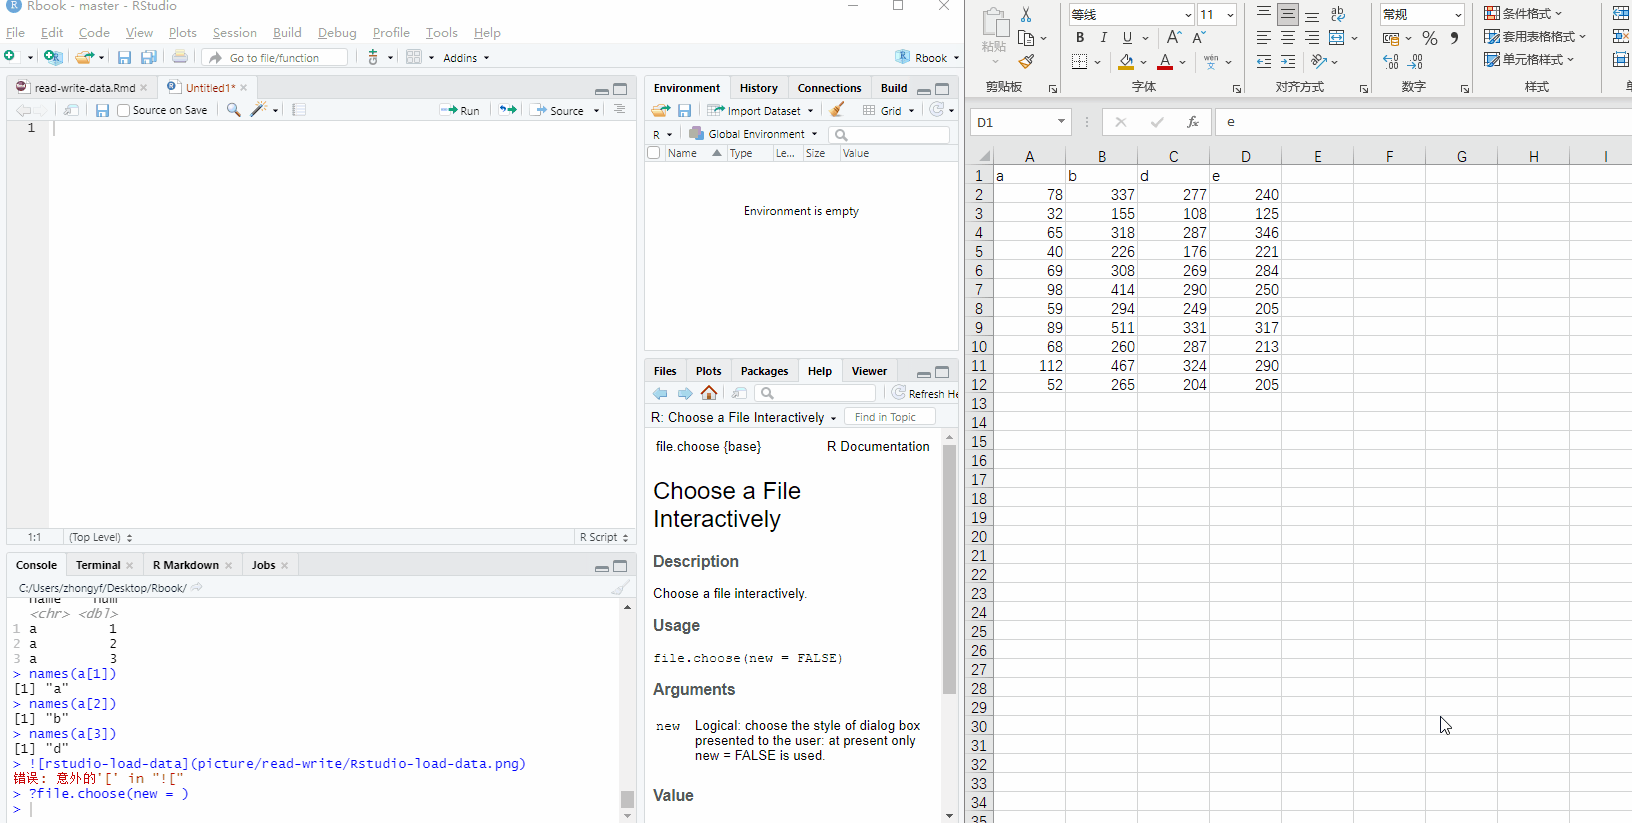Apply bold formatting in Excel ribbon
Image resolution: width=1632 pixels, height=823 pixels.
1079,38
